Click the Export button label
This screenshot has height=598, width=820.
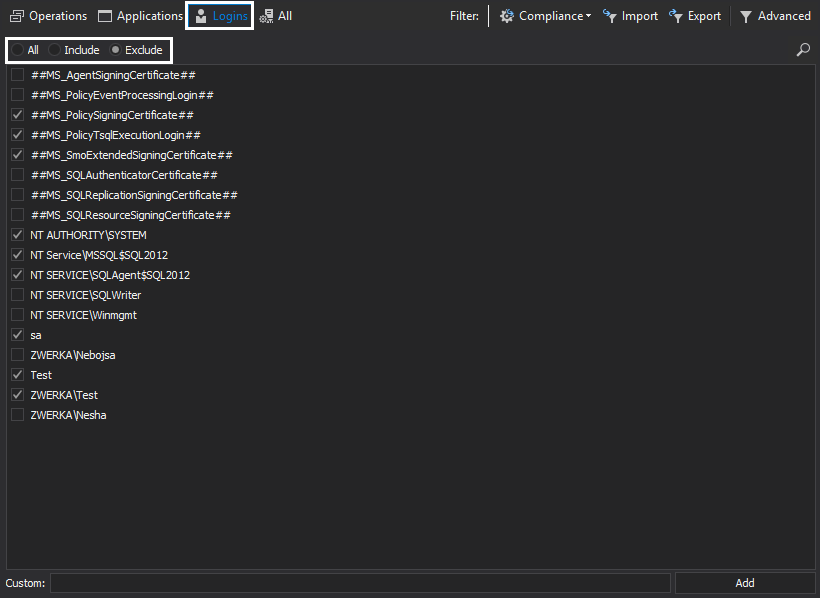(704, 16)
